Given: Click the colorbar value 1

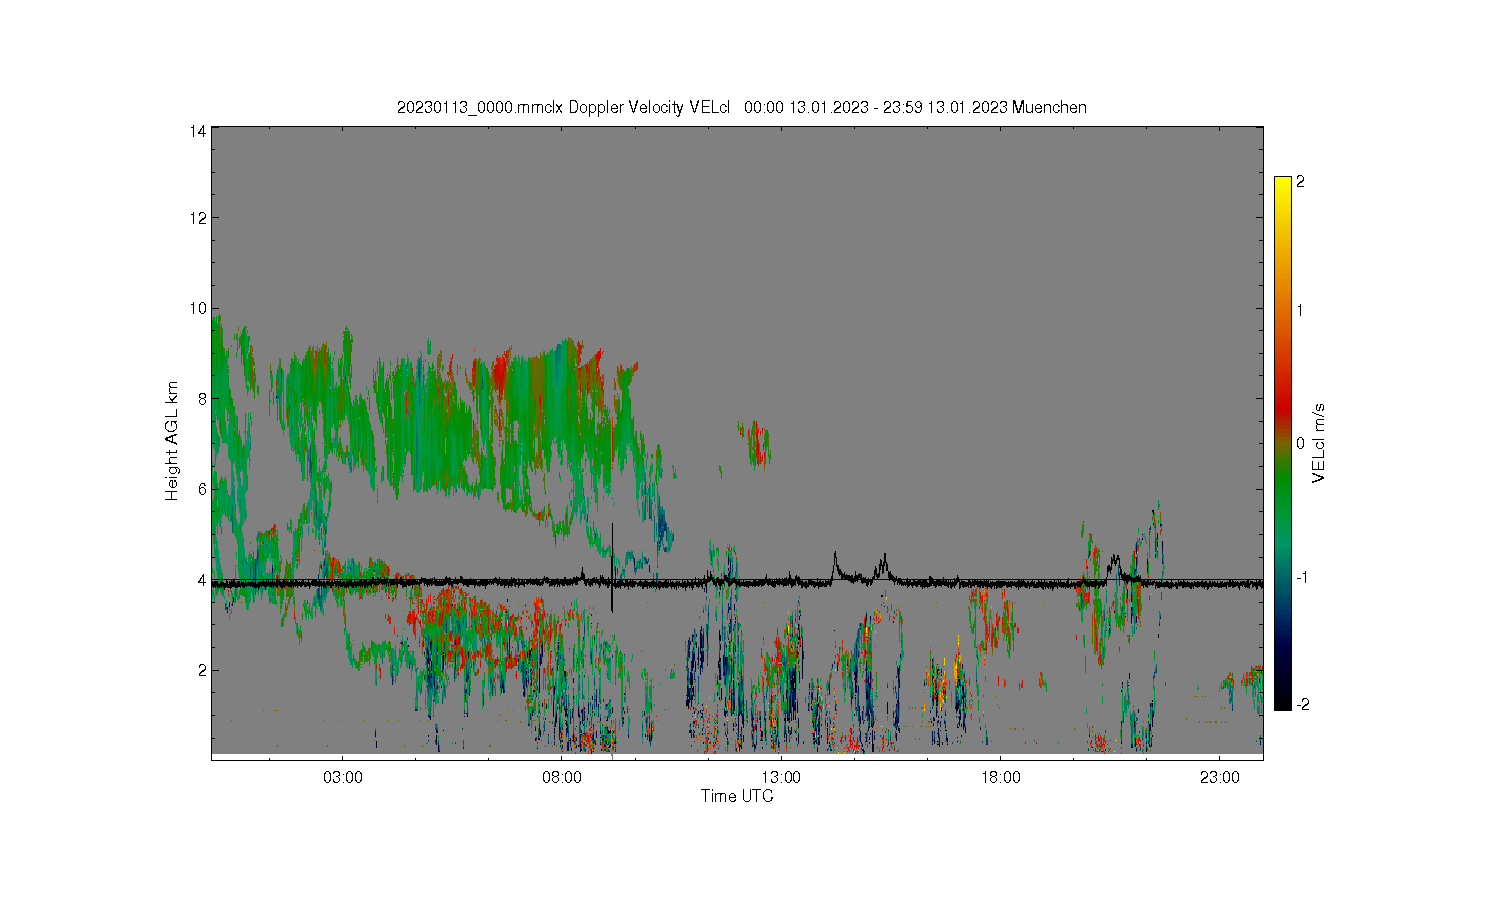Looking at the screenshot, I should [x=1300, y=310].
